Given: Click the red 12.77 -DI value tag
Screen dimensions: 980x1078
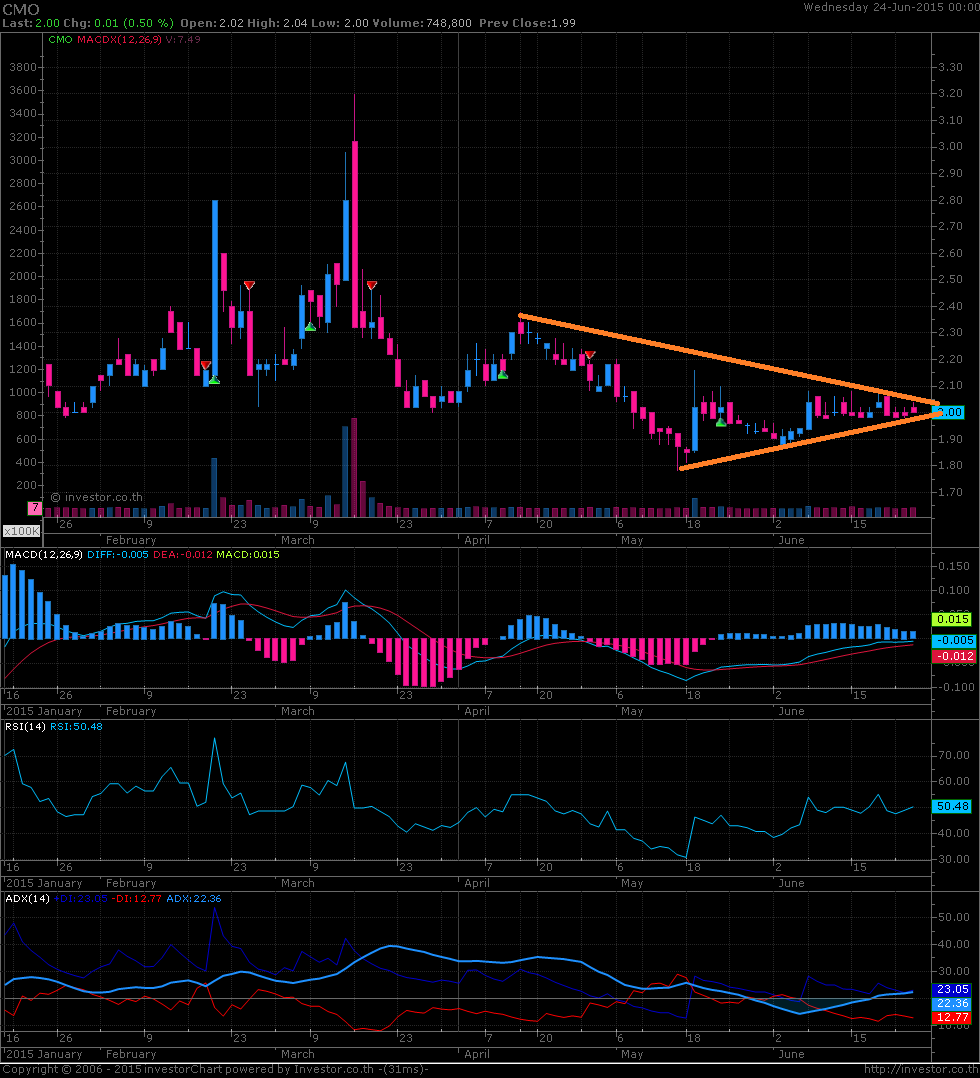Looking at the screenshot, I should click(952, 1017).
